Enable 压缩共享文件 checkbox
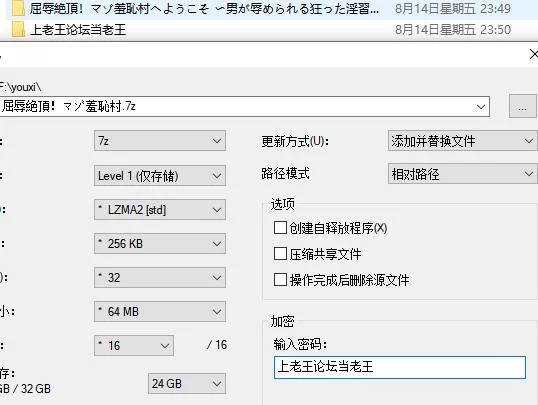This screenshot has height=405, width=538. [x=280, y=254]
